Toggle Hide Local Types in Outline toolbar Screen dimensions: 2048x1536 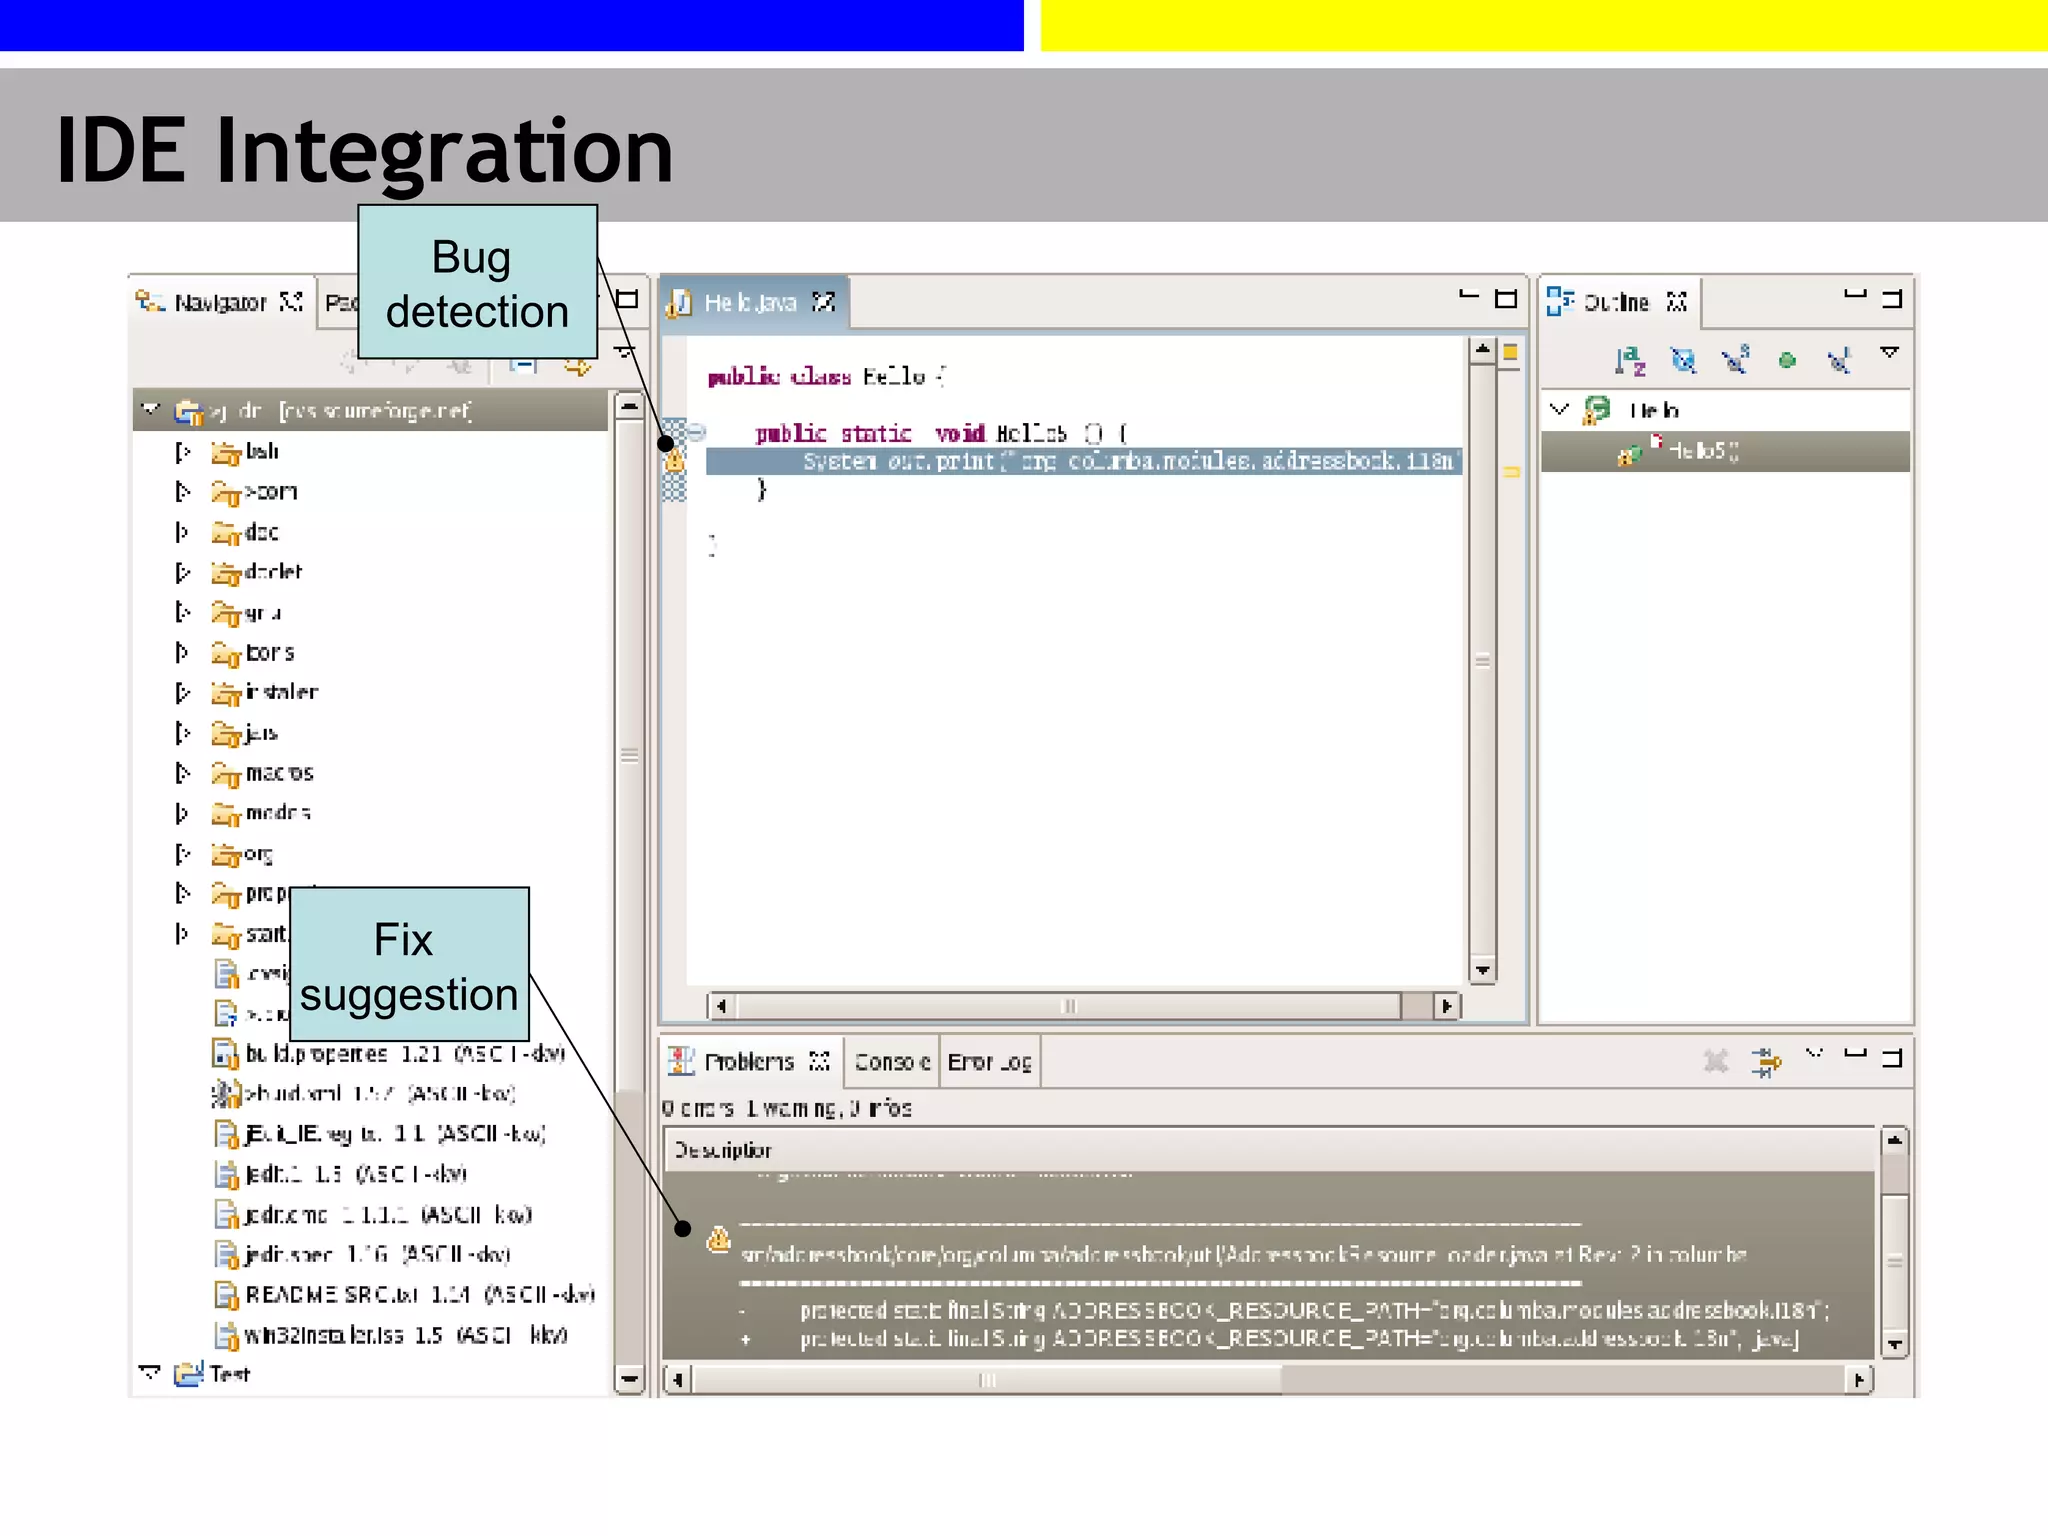click(1839, 360)
